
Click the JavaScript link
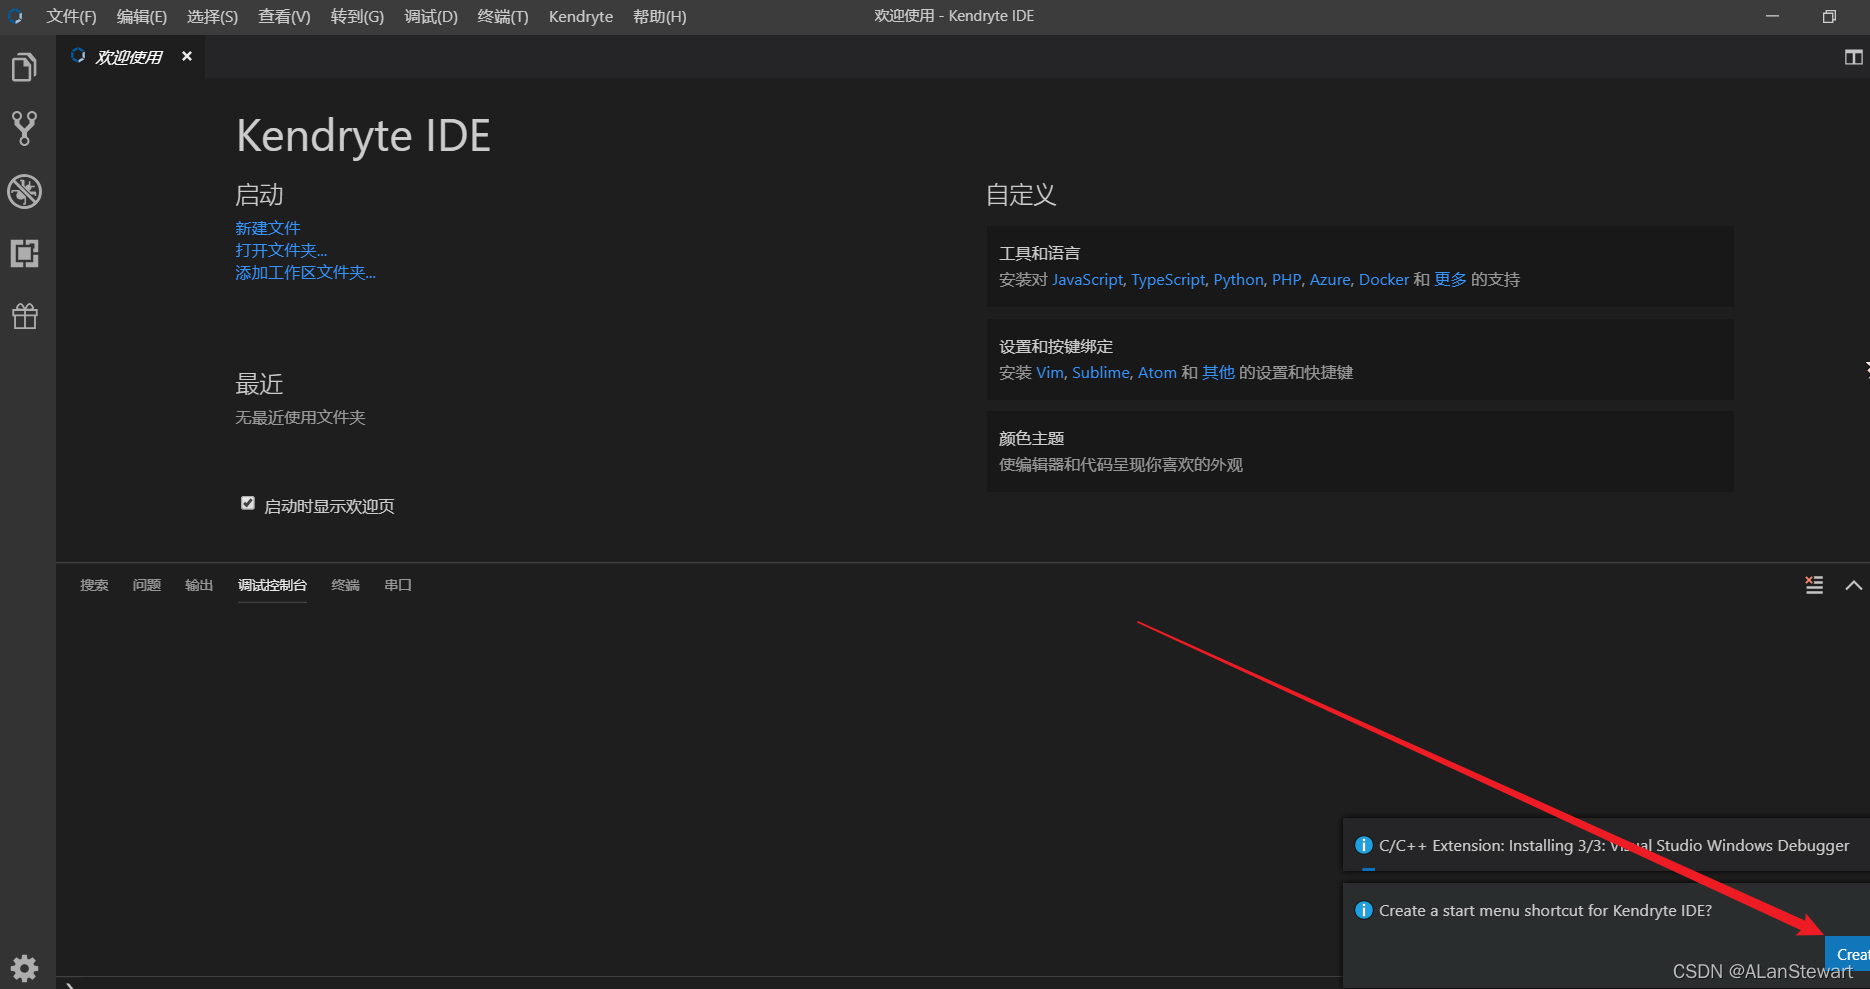tap(1087, 279)
